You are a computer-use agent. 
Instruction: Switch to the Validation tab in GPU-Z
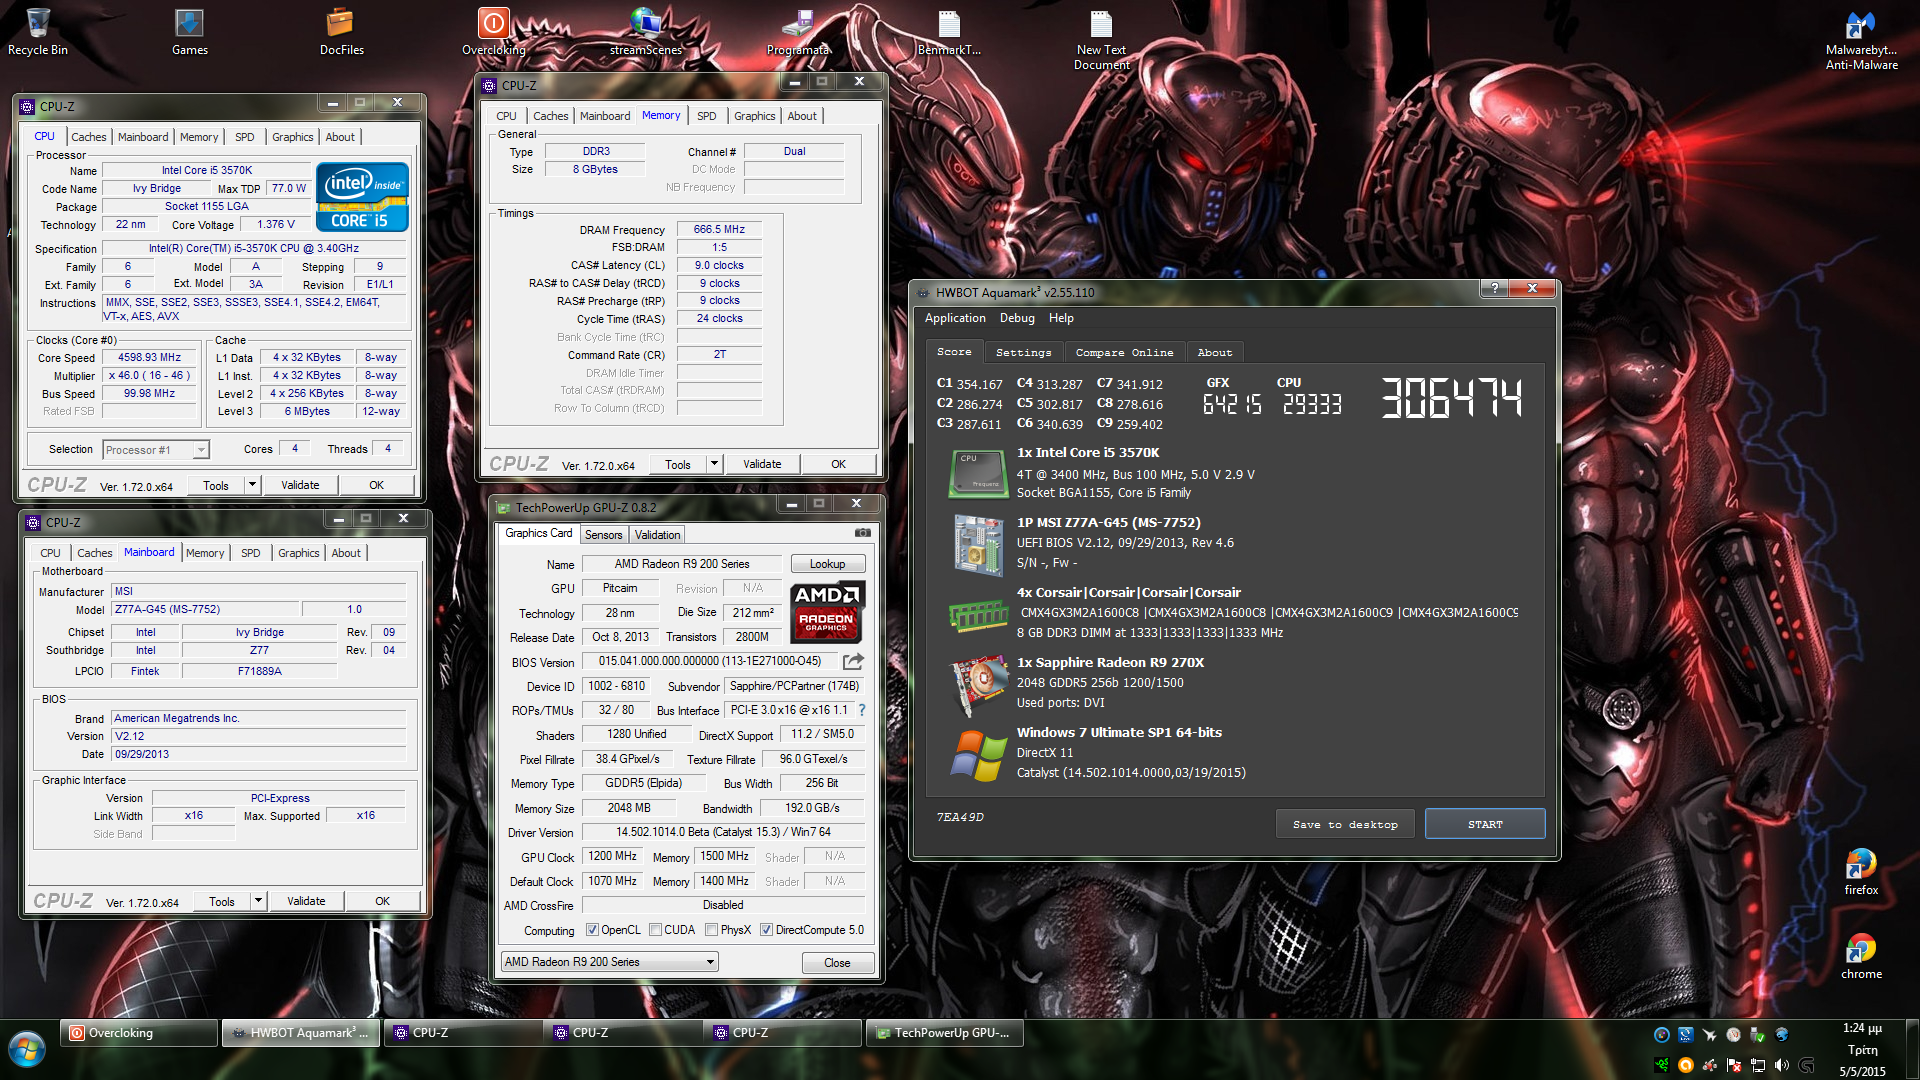[x=657, y=535]
